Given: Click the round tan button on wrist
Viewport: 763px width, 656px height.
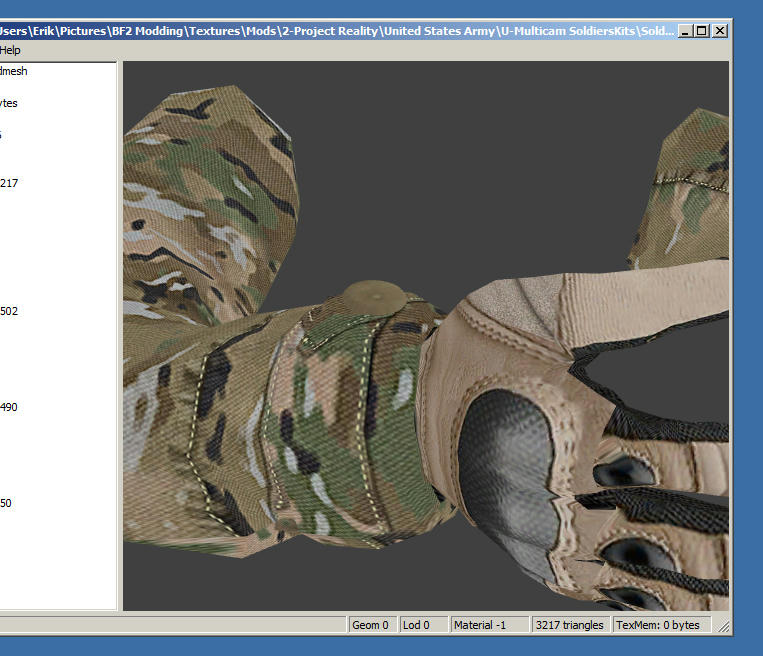Looking at the screenshot, I should point(377,293).
